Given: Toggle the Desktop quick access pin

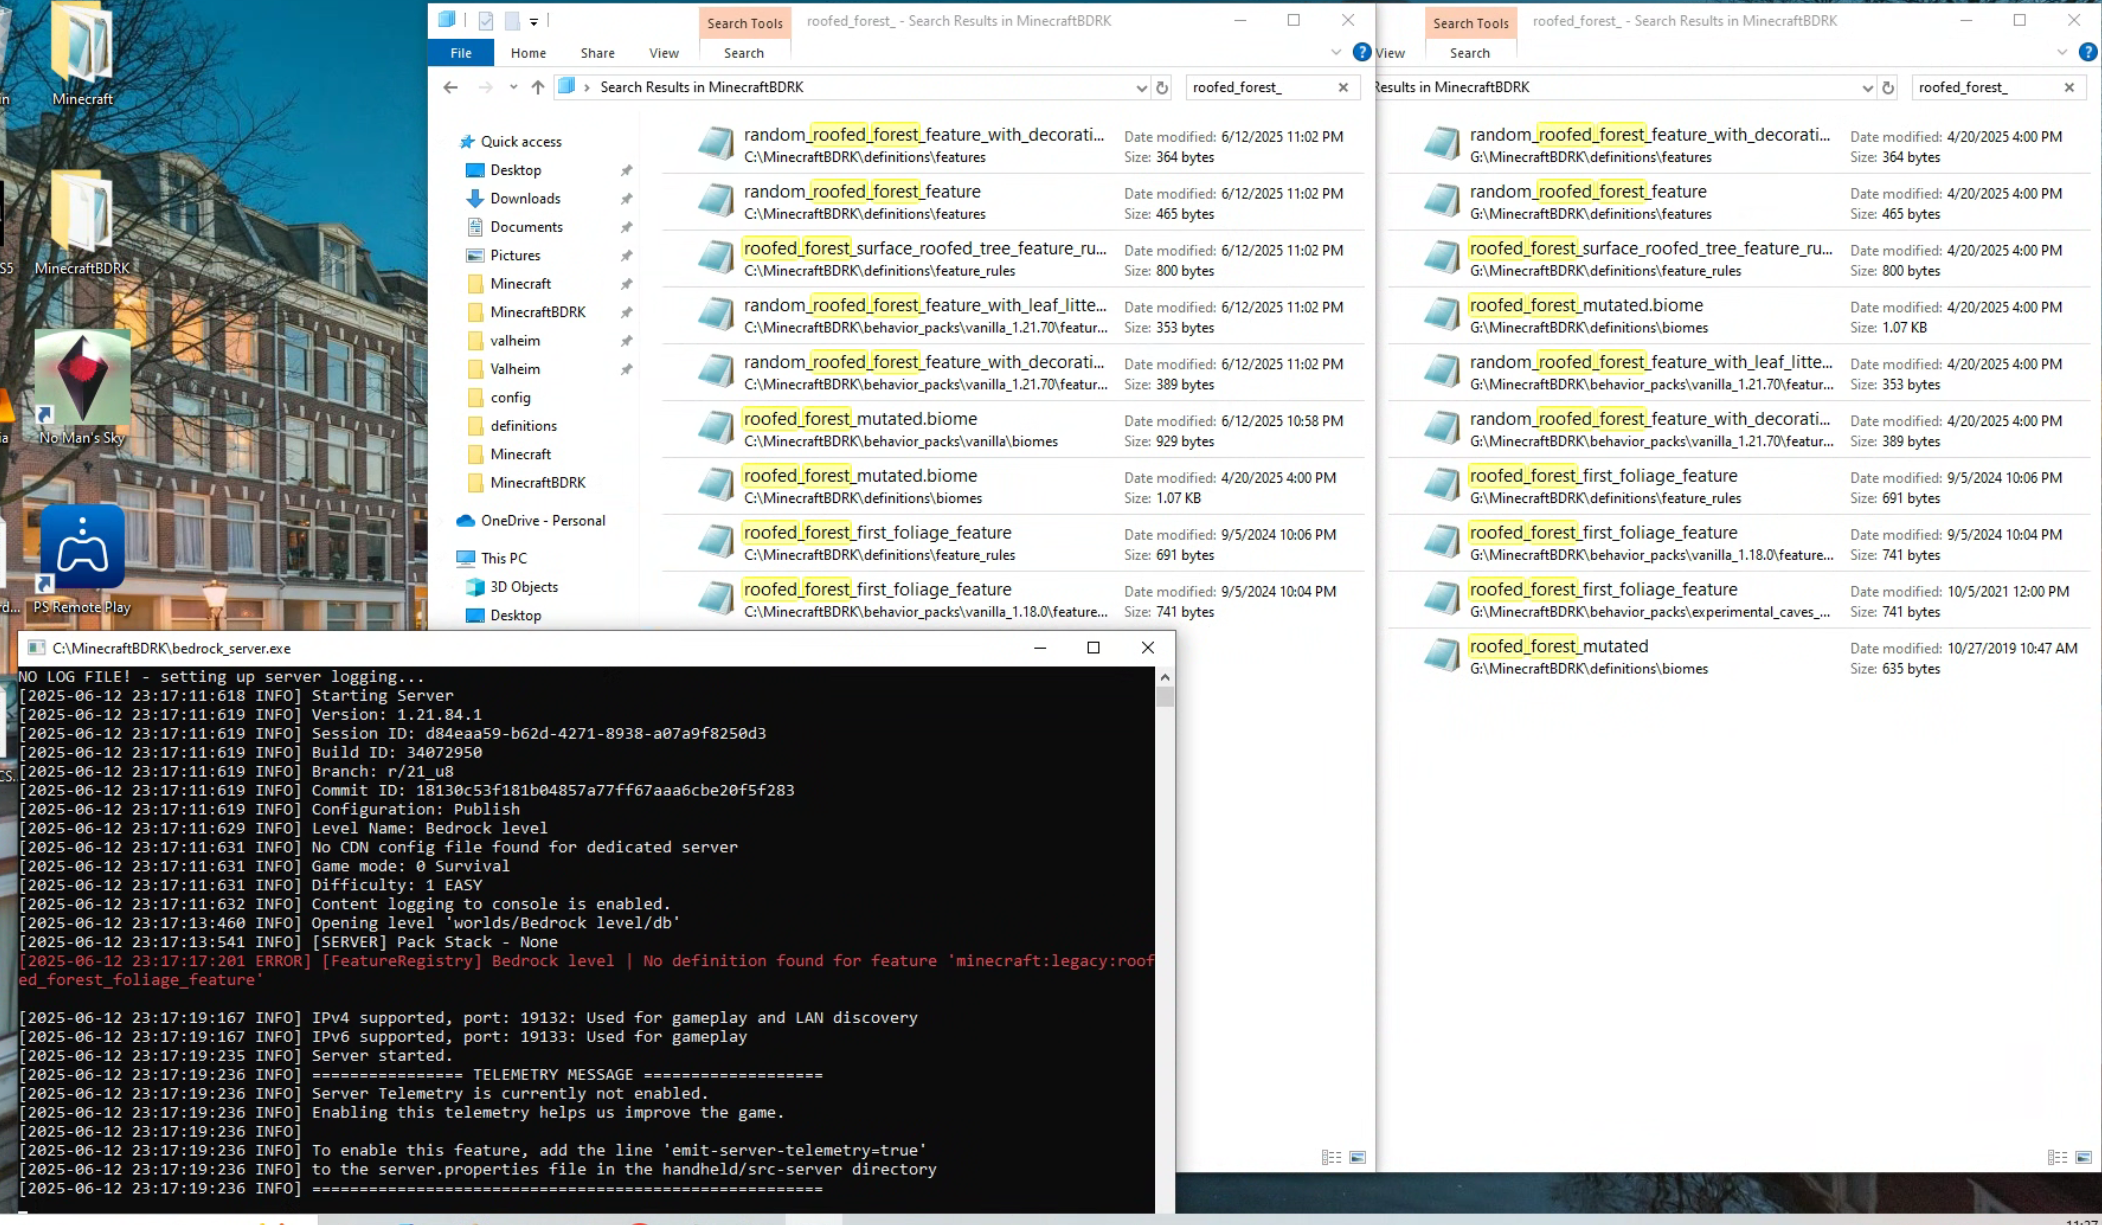Looking at the screenshot, I should (626, 171).
